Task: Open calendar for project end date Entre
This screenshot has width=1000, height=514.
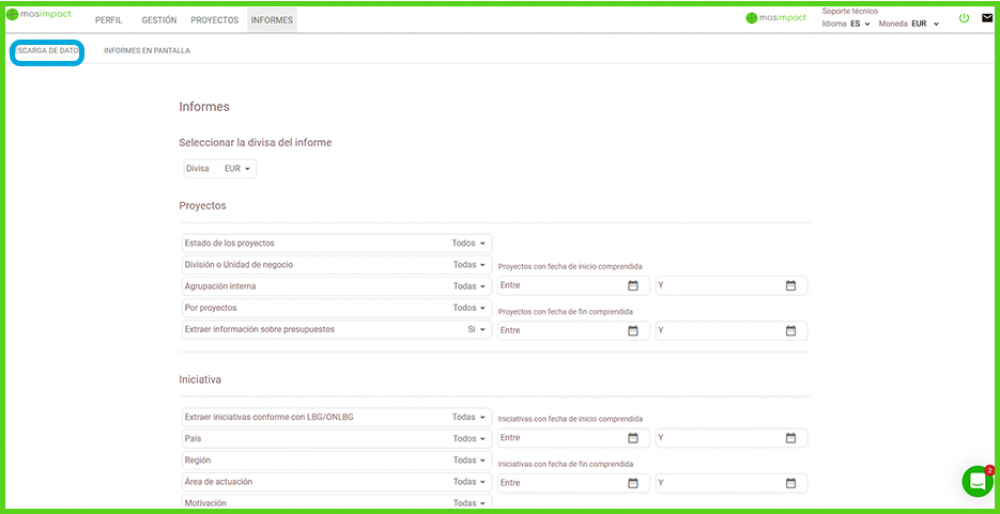Action: pos(632,330)
